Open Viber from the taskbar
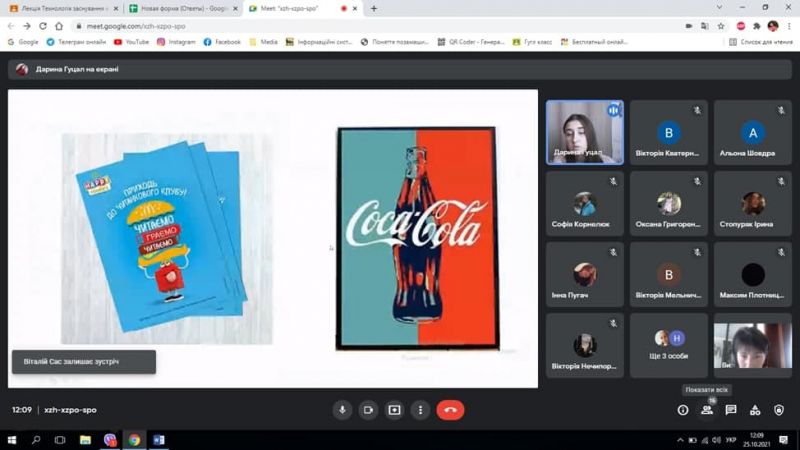 (x=110, y=440)
